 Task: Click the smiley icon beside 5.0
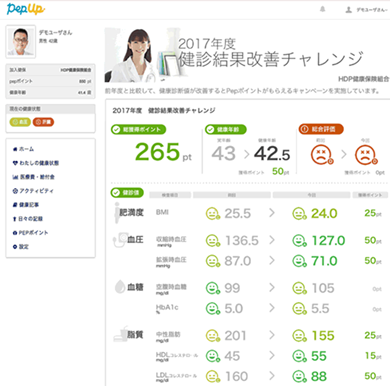click(x=213, y=309)
